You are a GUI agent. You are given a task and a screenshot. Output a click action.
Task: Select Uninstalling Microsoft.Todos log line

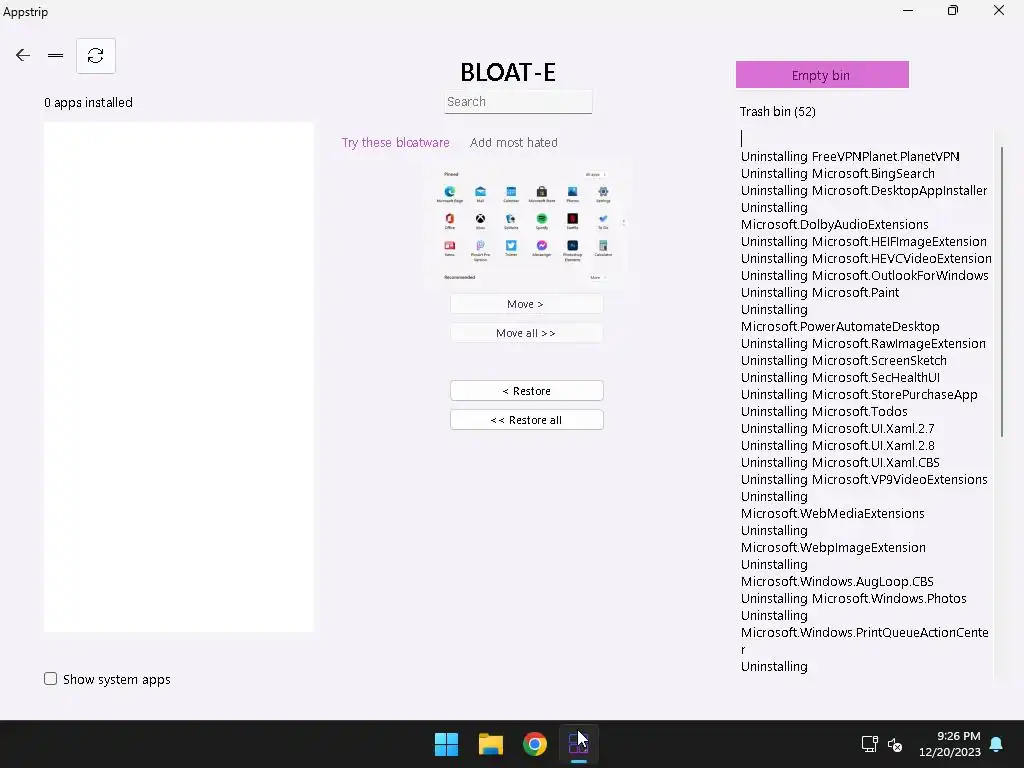(x=824, y=411)
